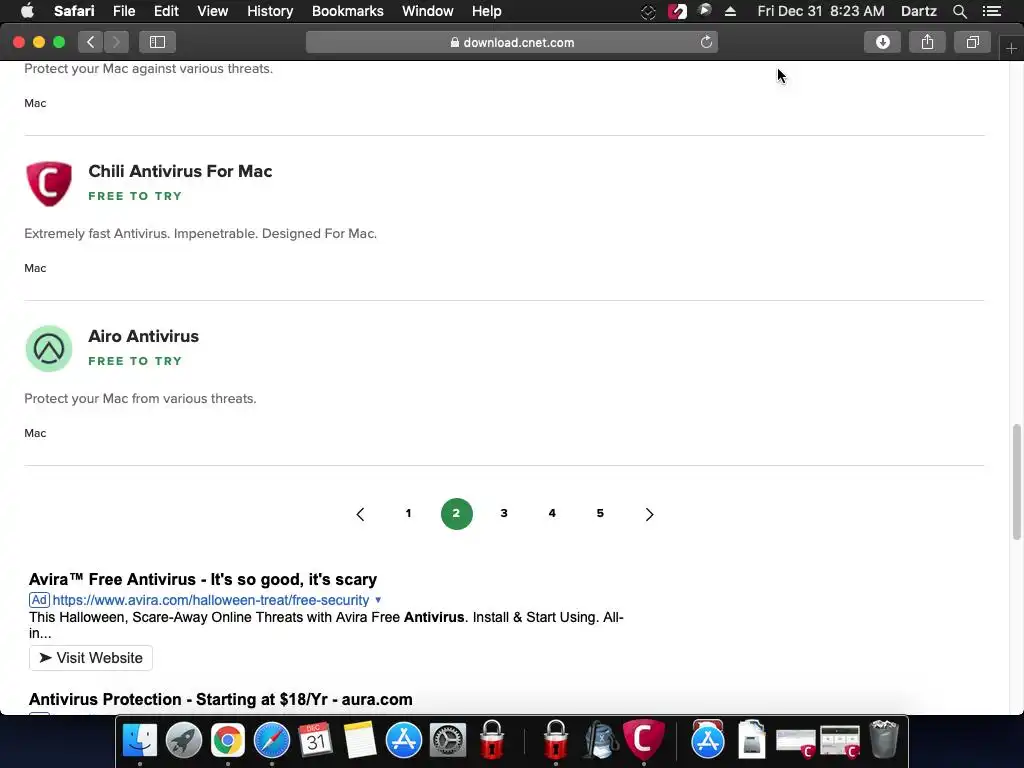Open the vacuum cleaner app in the Dock
Viewport: 1024px width, 768px height.
pos(600,741)
